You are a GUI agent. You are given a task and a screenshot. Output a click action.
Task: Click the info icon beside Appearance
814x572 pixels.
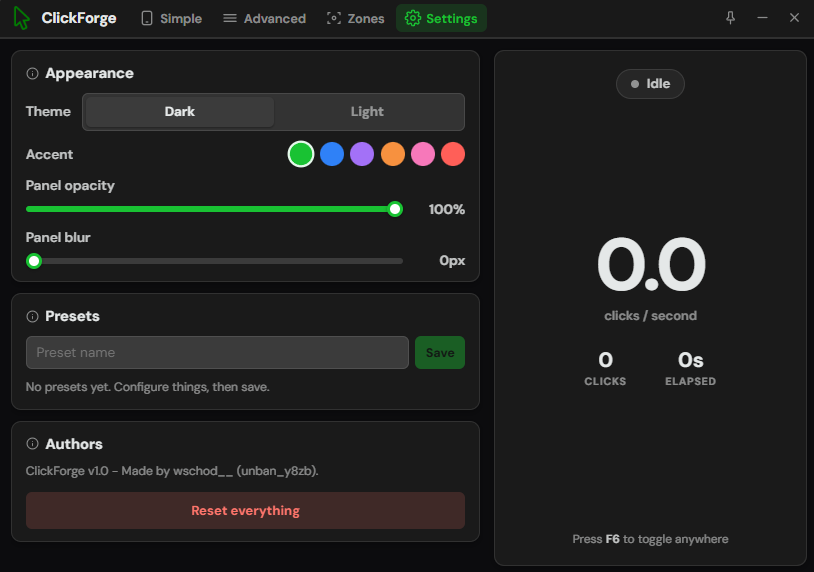(32, 74)
